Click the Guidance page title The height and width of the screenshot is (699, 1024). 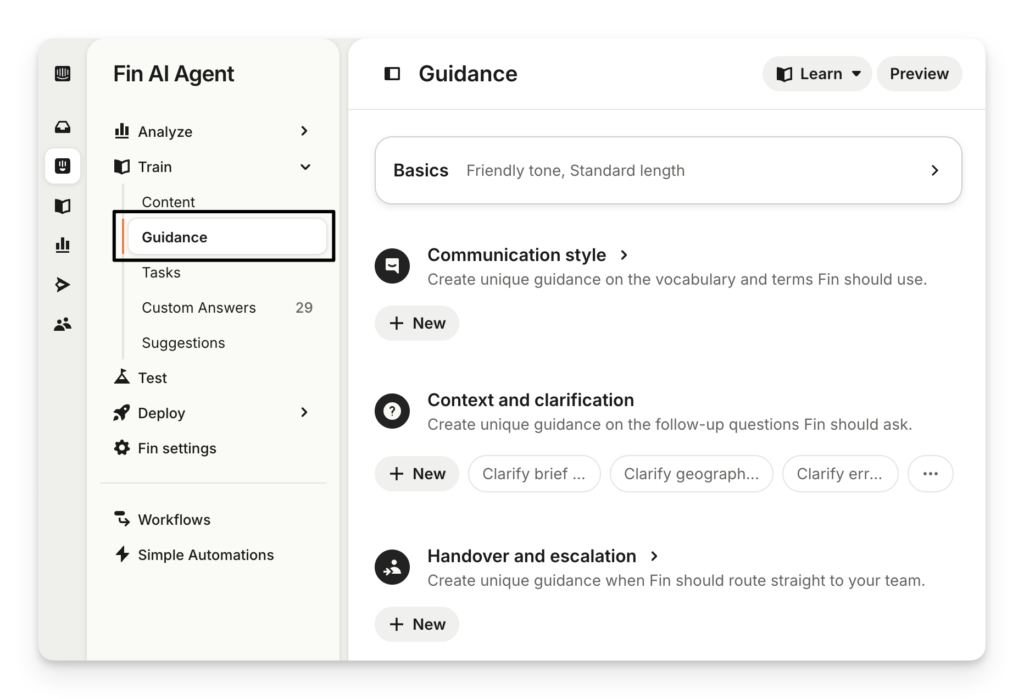pos(468,74)
